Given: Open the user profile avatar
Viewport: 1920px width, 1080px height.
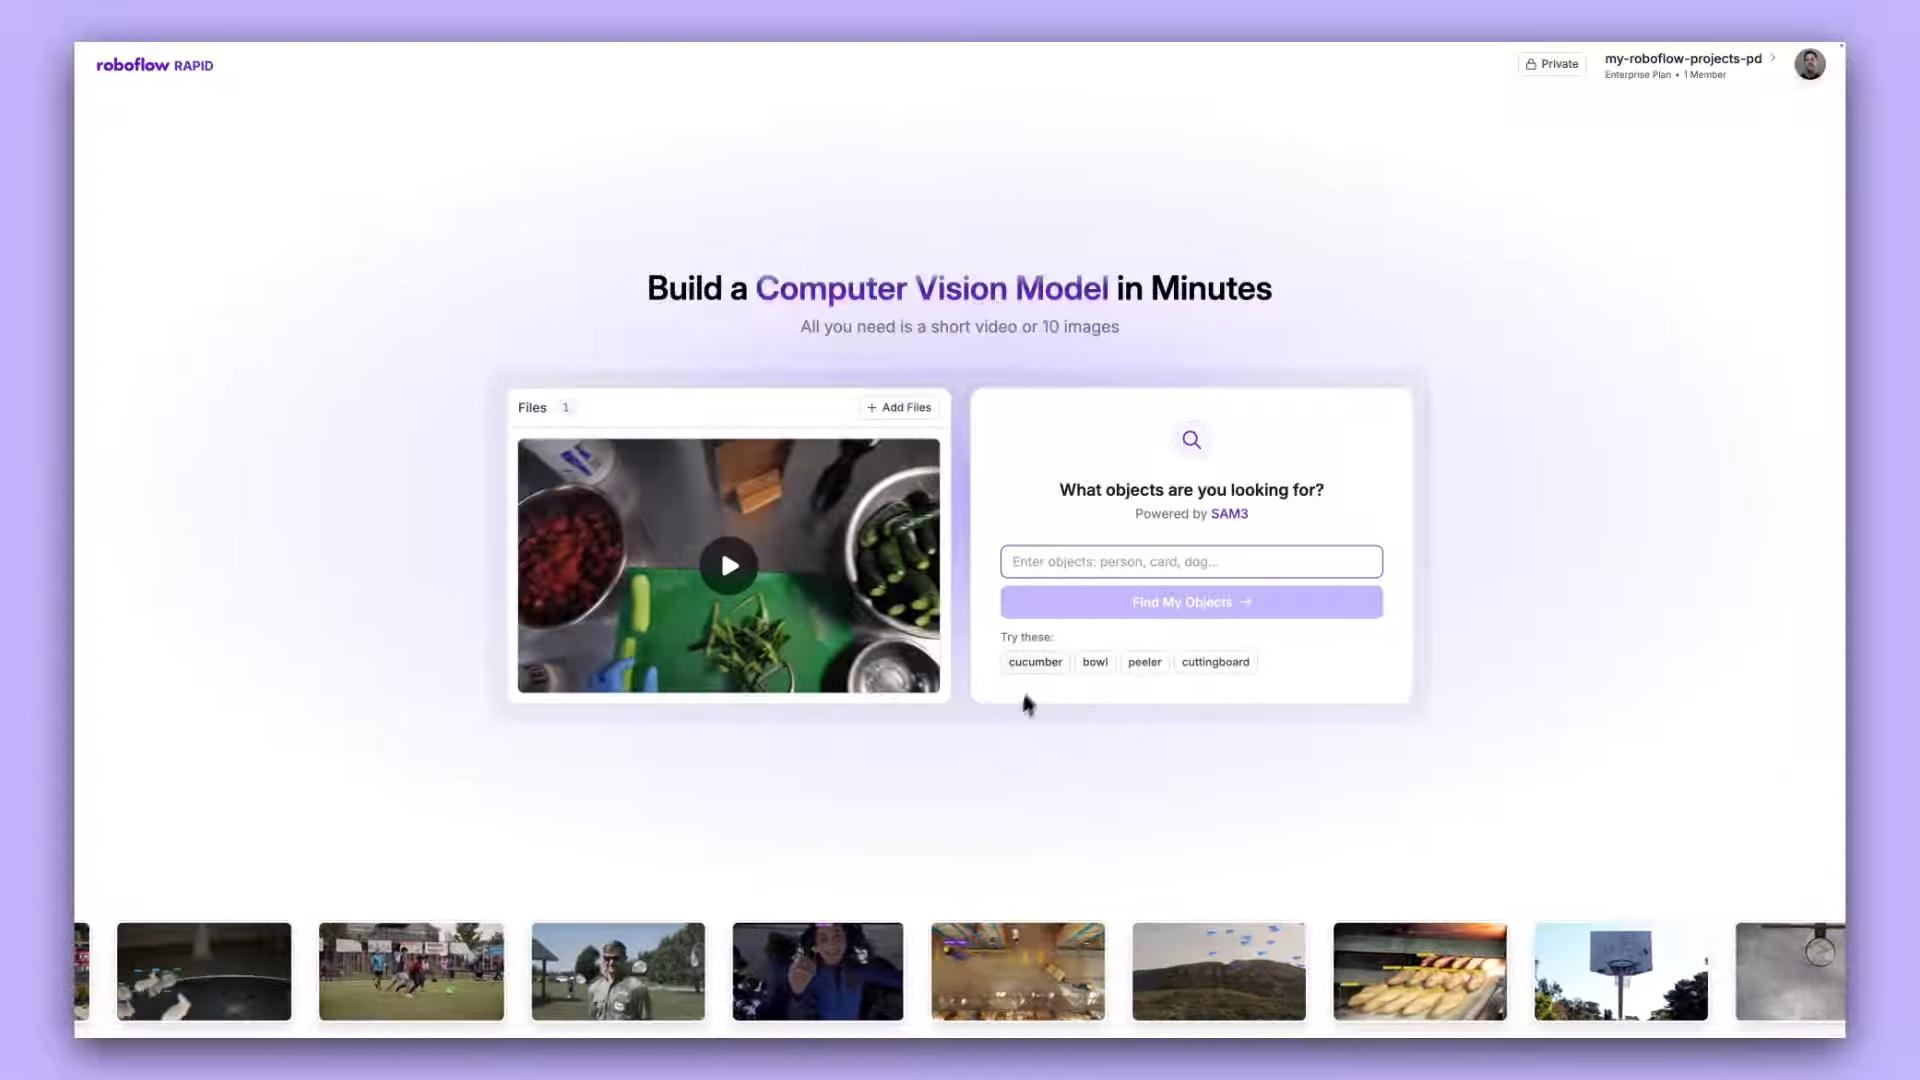Looking at the screenshot, I should 1809,64.
